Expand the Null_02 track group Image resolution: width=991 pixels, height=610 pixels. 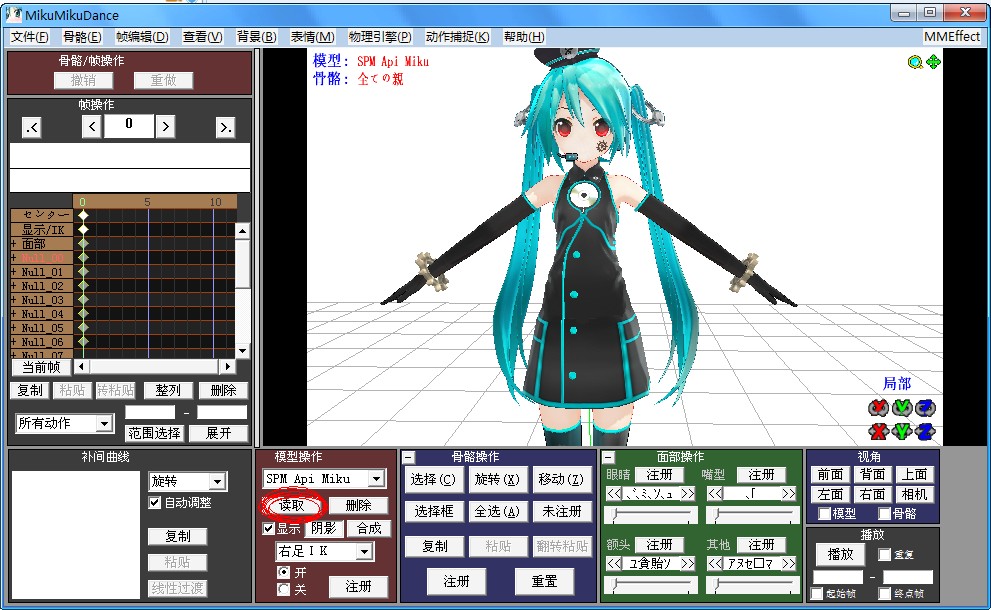pyautogui.click(x=14, y=286)
